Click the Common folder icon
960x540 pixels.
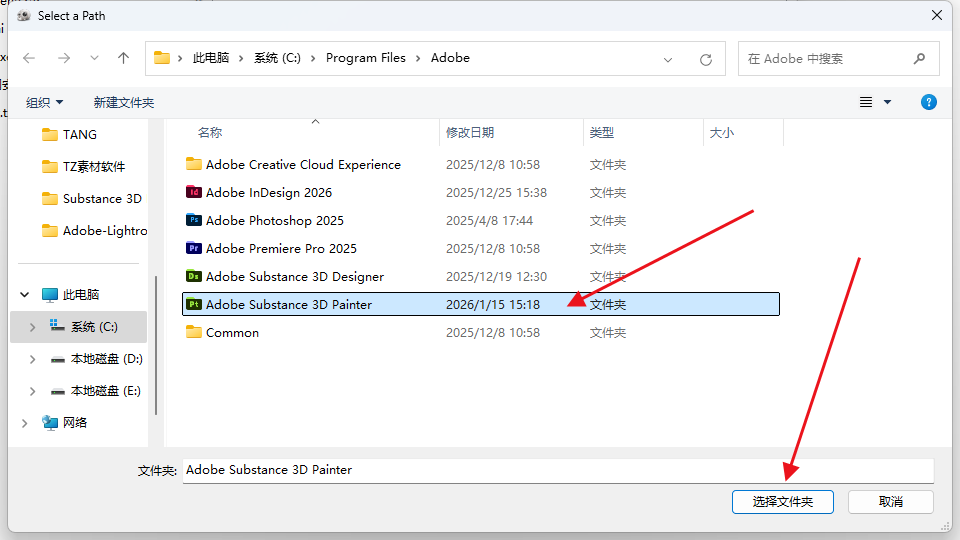pos(193,332)
